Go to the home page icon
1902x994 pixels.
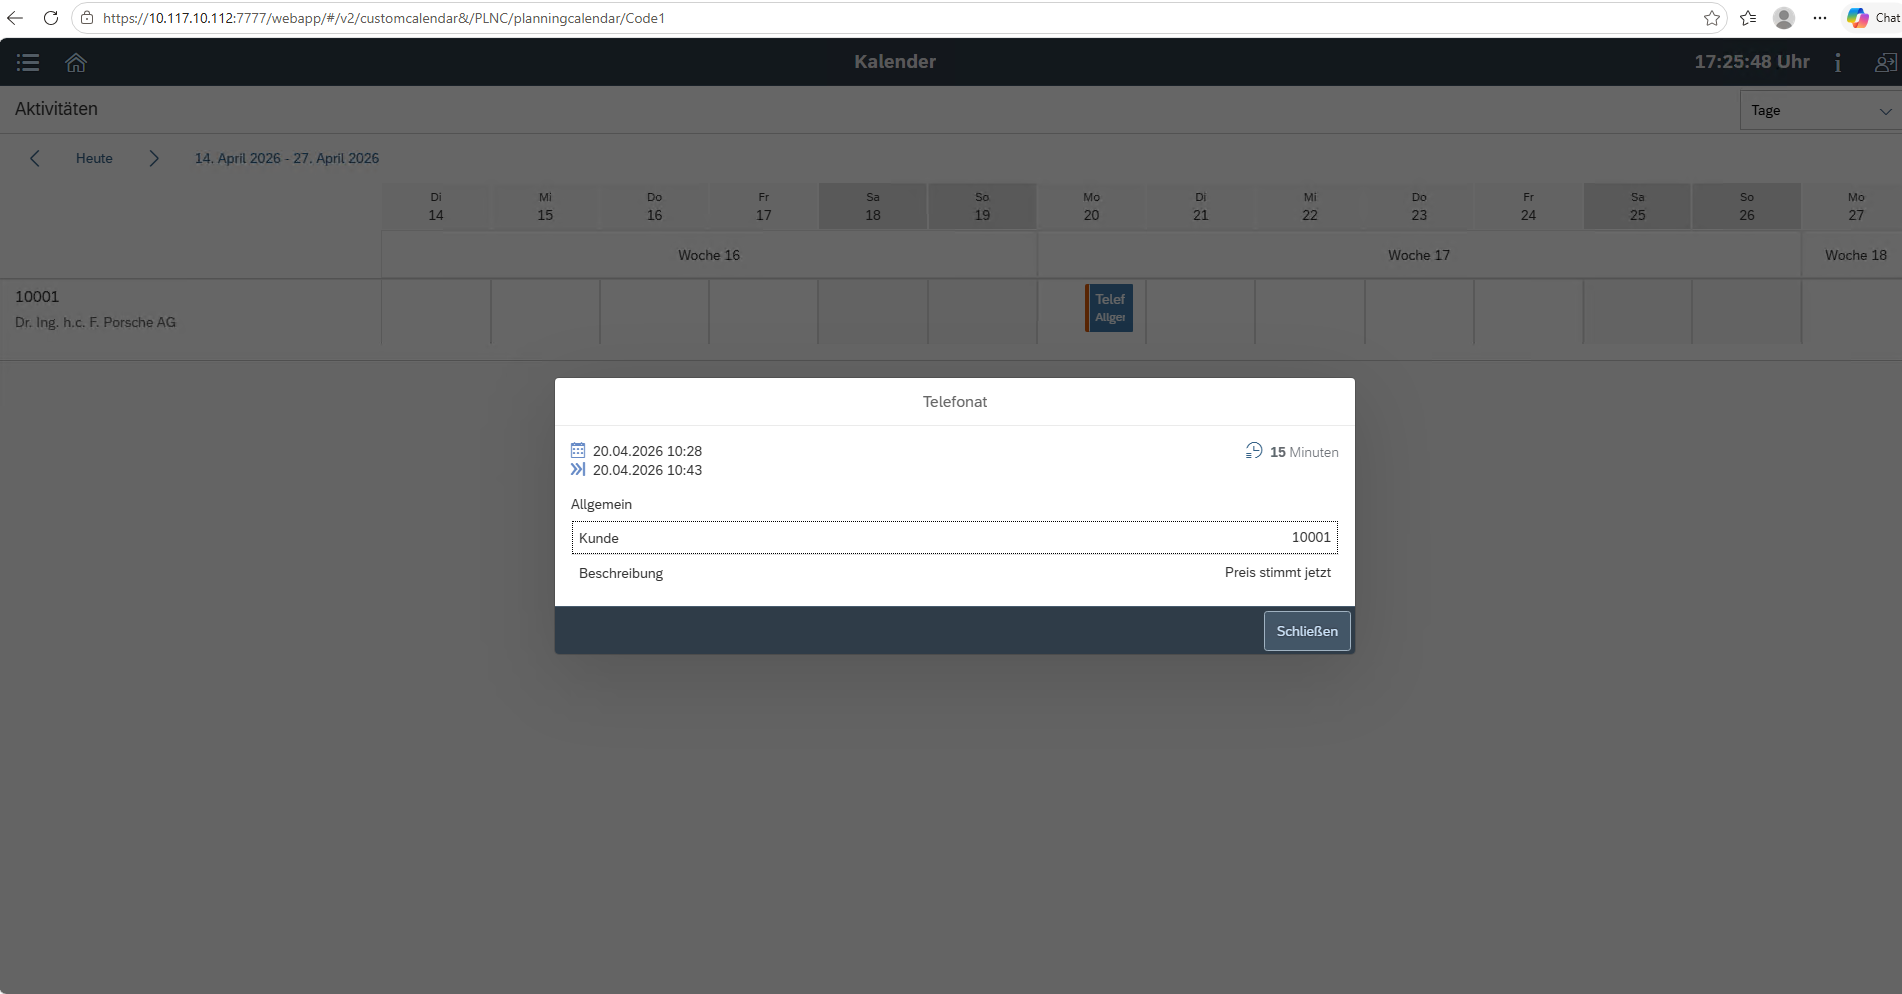pos(76,62)
